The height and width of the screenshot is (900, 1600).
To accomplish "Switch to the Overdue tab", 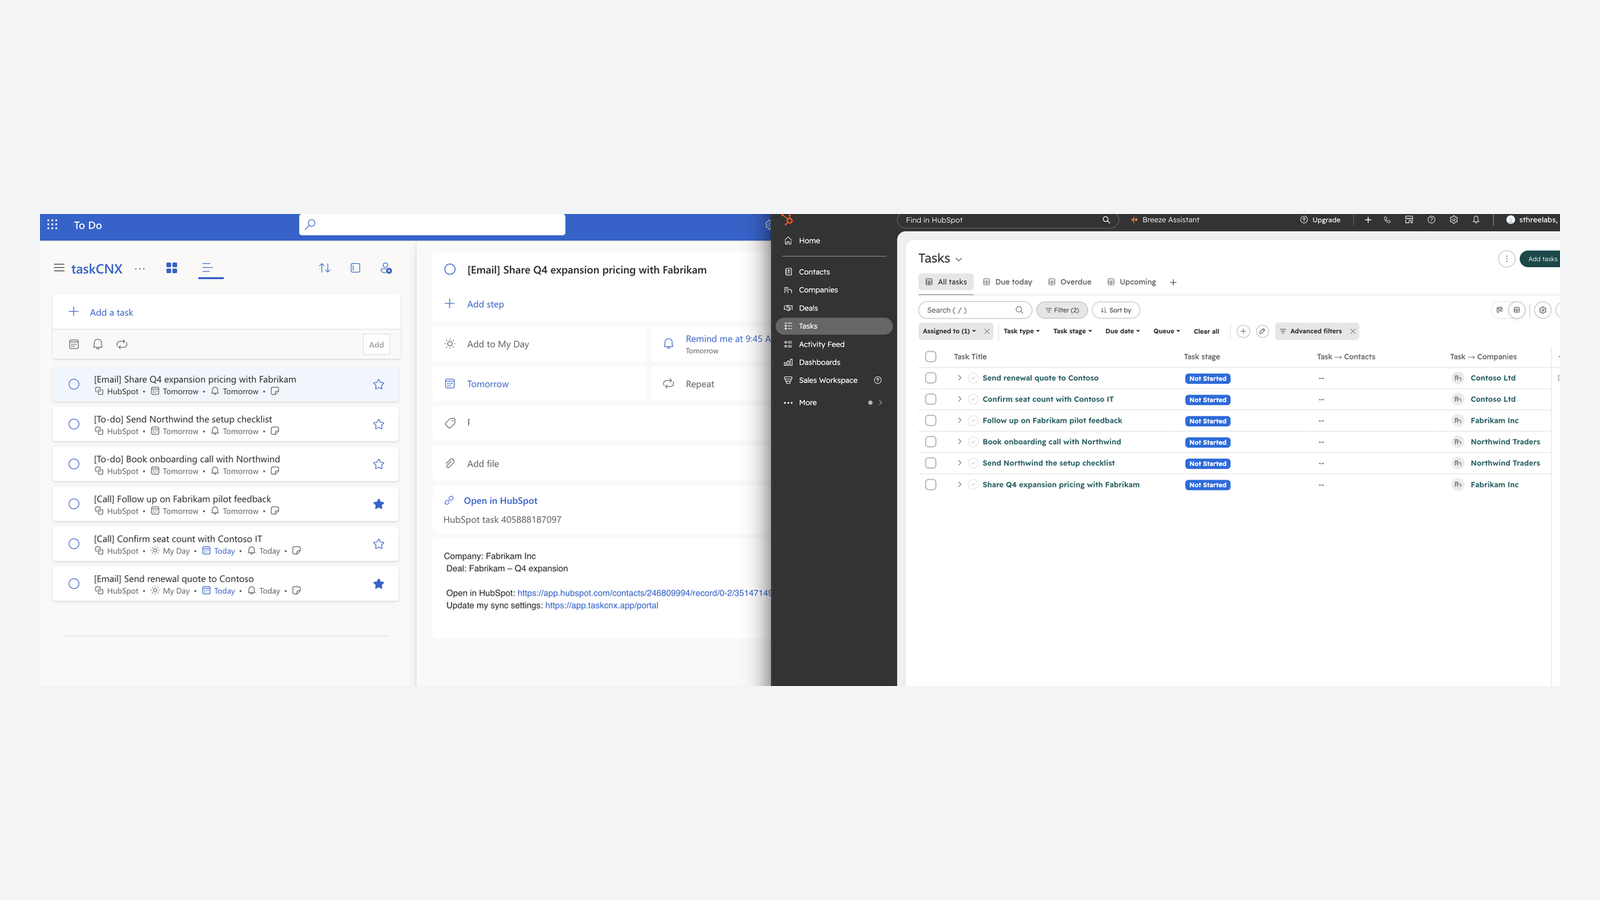I will pyautogui.click(x=1070, y=282).
